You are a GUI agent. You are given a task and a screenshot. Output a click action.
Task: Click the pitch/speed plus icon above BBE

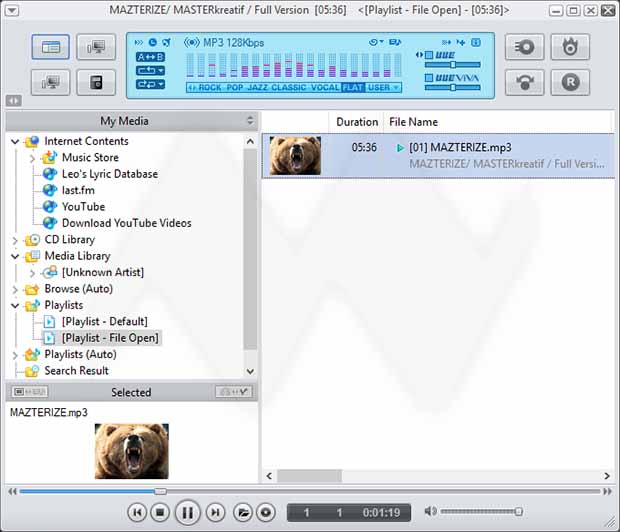click(x=461, y=42)
